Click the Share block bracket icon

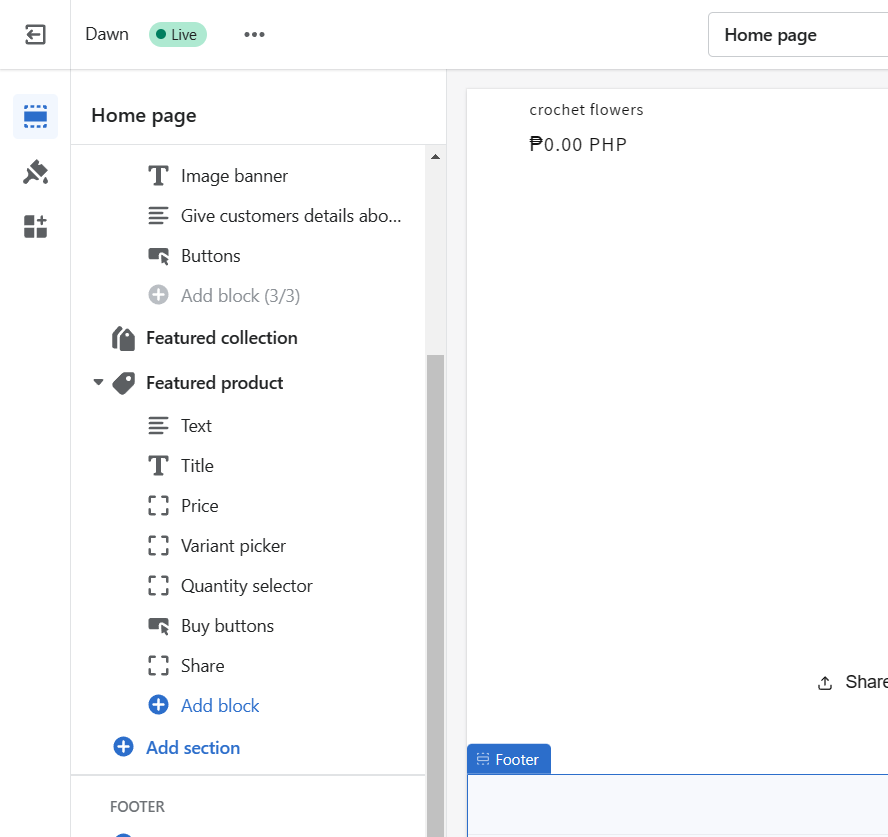(x=159, y=665)
